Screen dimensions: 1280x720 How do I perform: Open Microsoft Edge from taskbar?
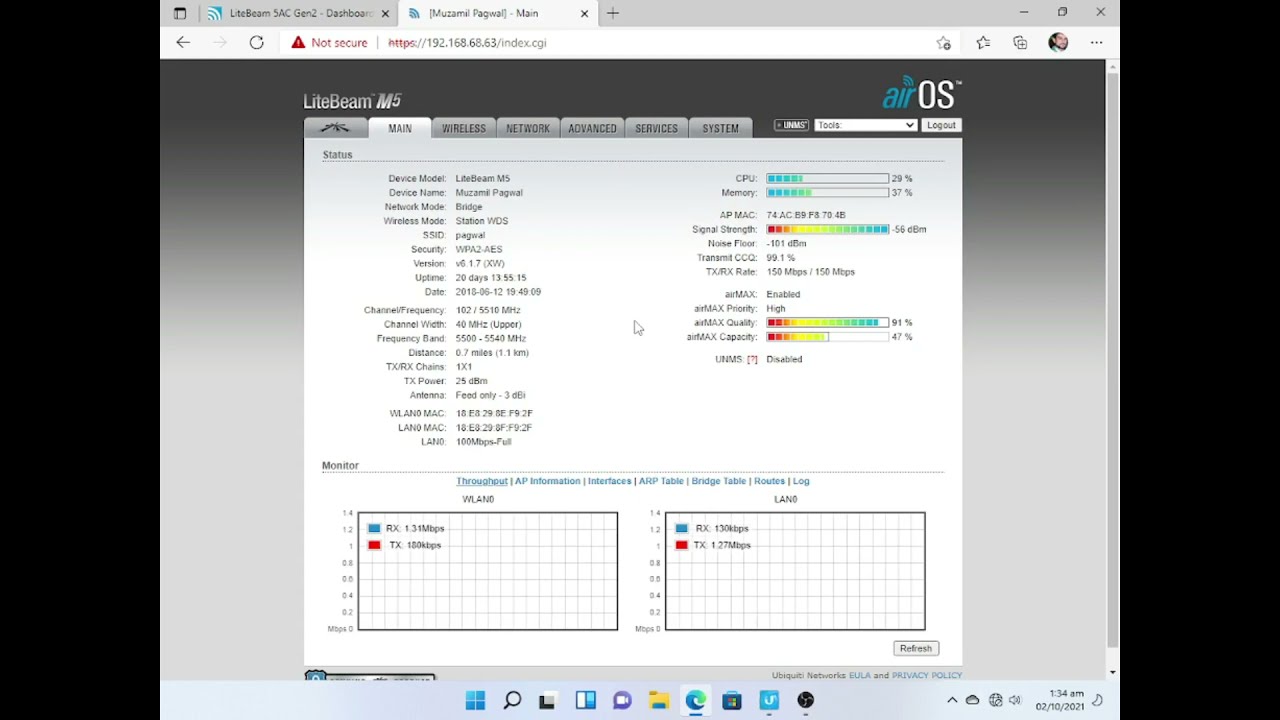pyautogui.click(x=695, y=700)
